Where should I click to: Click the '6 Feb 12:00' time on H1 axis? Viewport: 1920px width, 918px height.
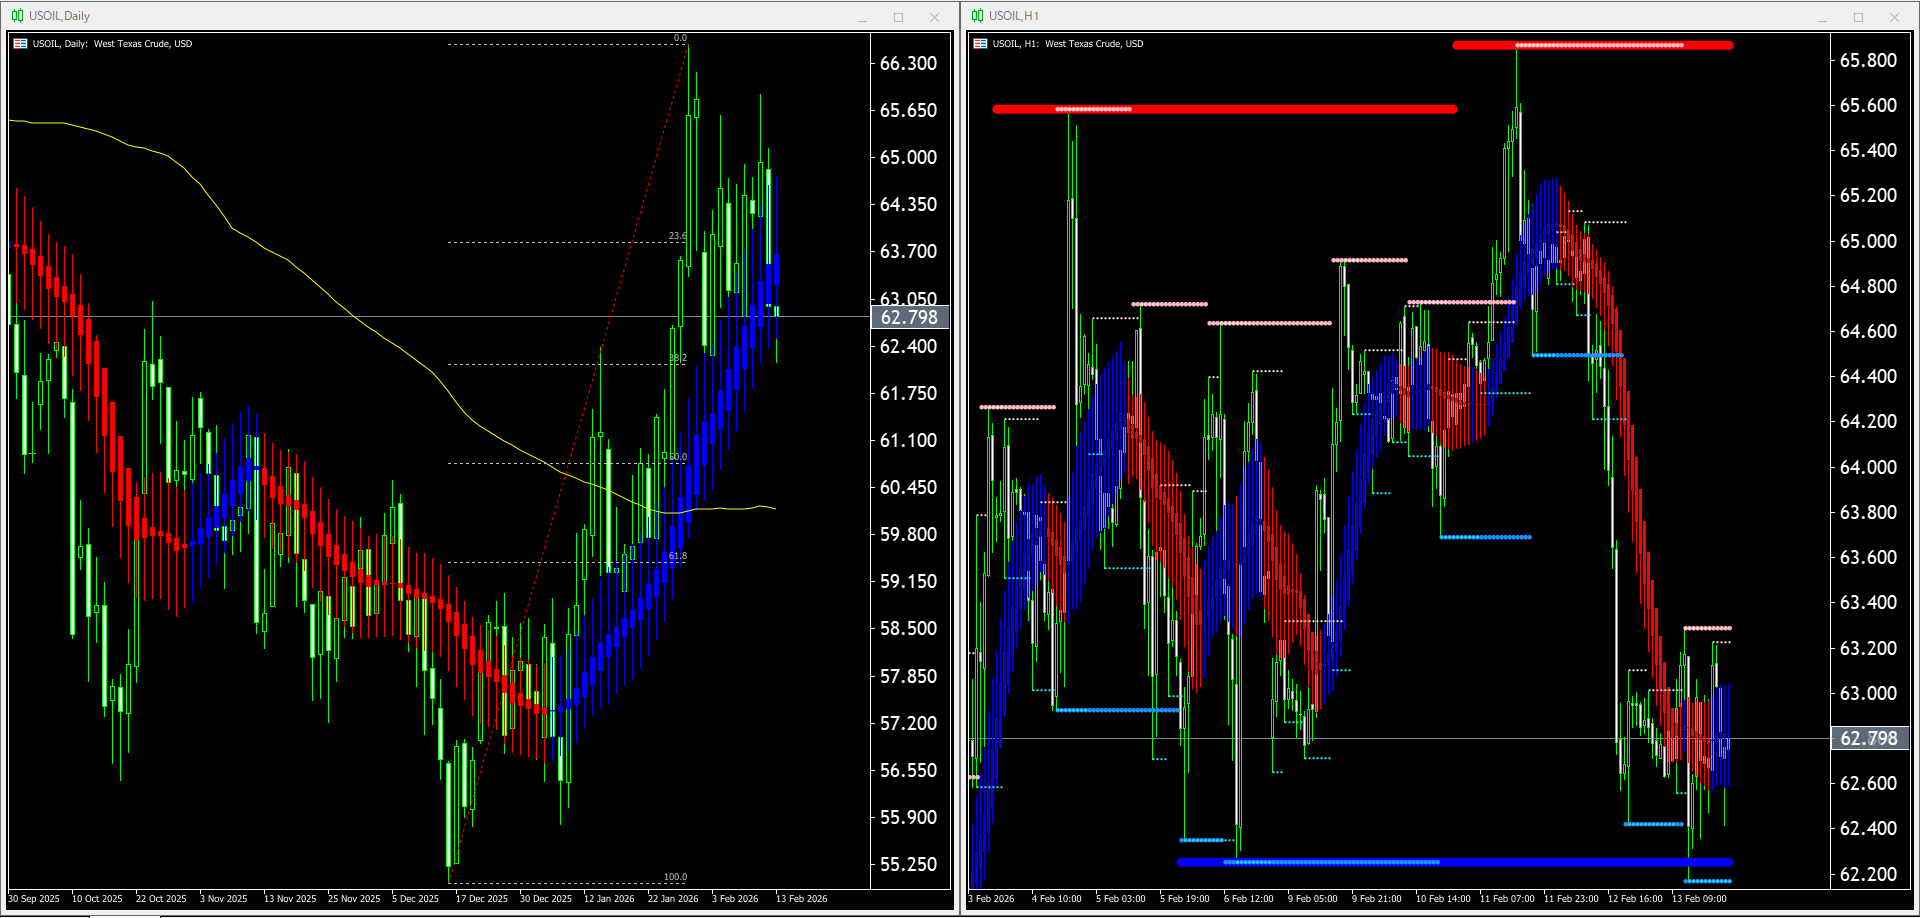click(x=1249, y=899)
